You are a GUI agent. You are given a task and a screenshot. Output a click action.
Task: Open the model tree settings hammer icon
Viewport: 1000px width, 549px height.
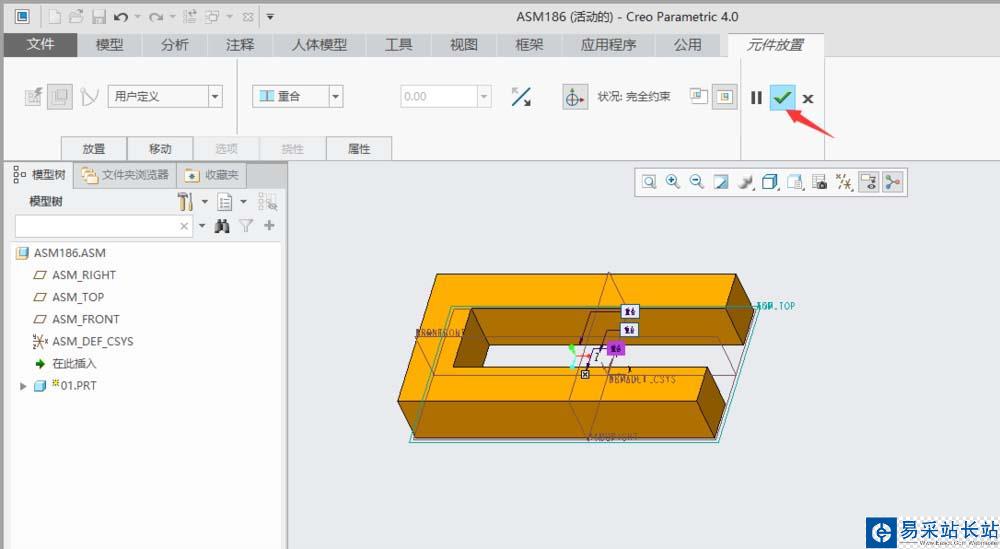(185, 201)
